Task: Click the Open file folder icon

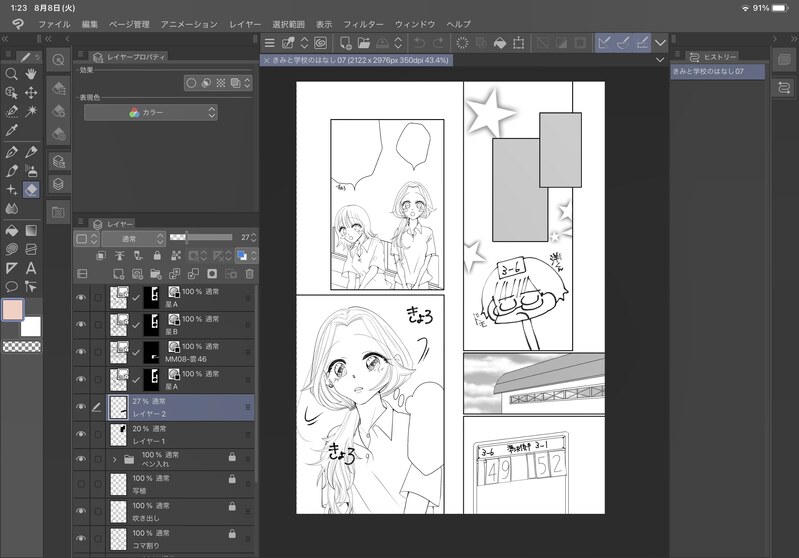Action: [x=364, y=43]
